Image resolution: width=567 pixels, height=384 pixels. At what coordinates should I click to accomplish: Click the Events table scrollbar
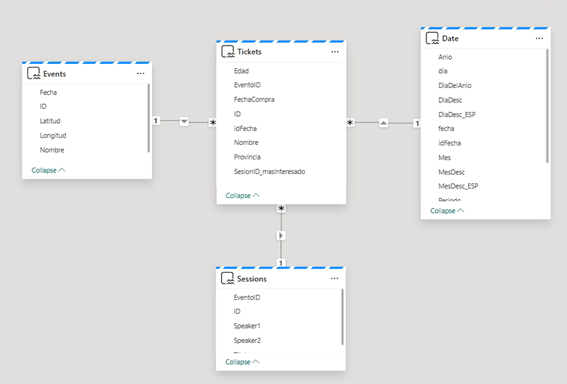[148, 118]
